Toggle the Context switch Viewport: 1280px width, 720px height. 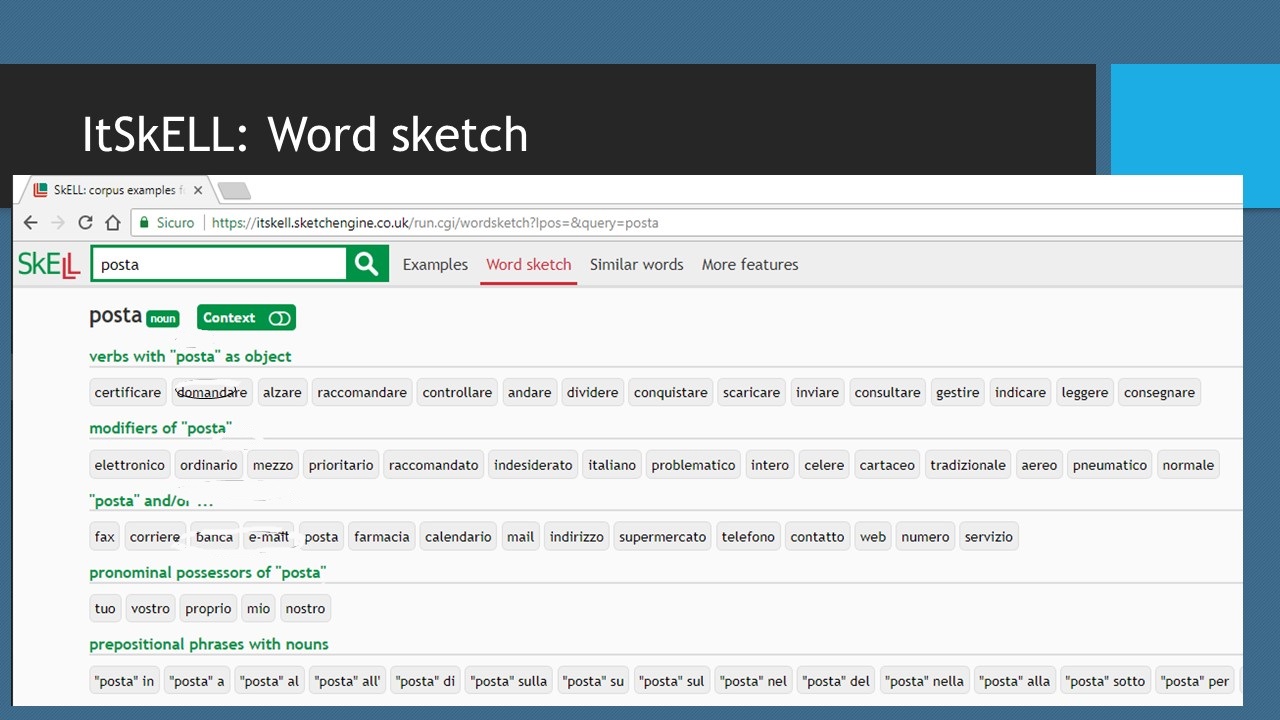point(279,318)
